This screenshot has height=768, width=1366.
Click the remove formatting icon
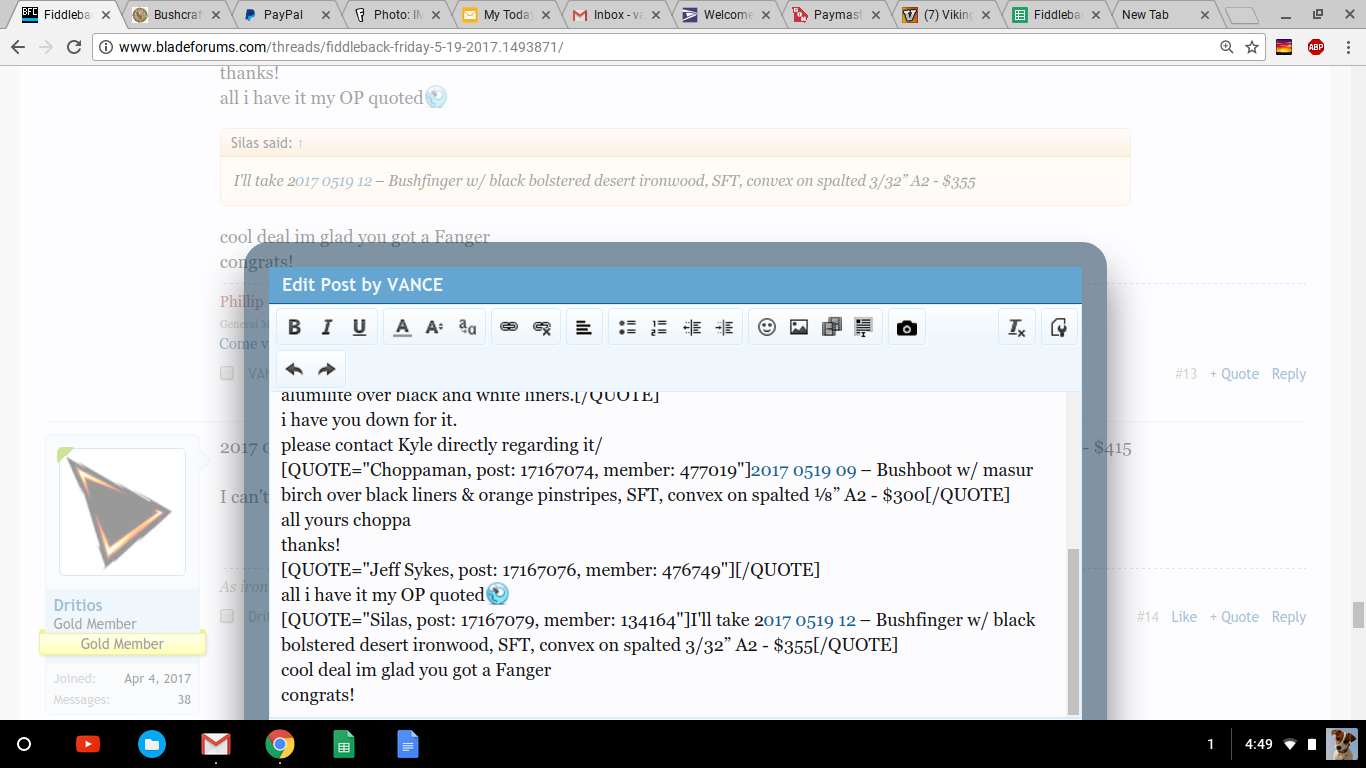(x=1017, y=327)
